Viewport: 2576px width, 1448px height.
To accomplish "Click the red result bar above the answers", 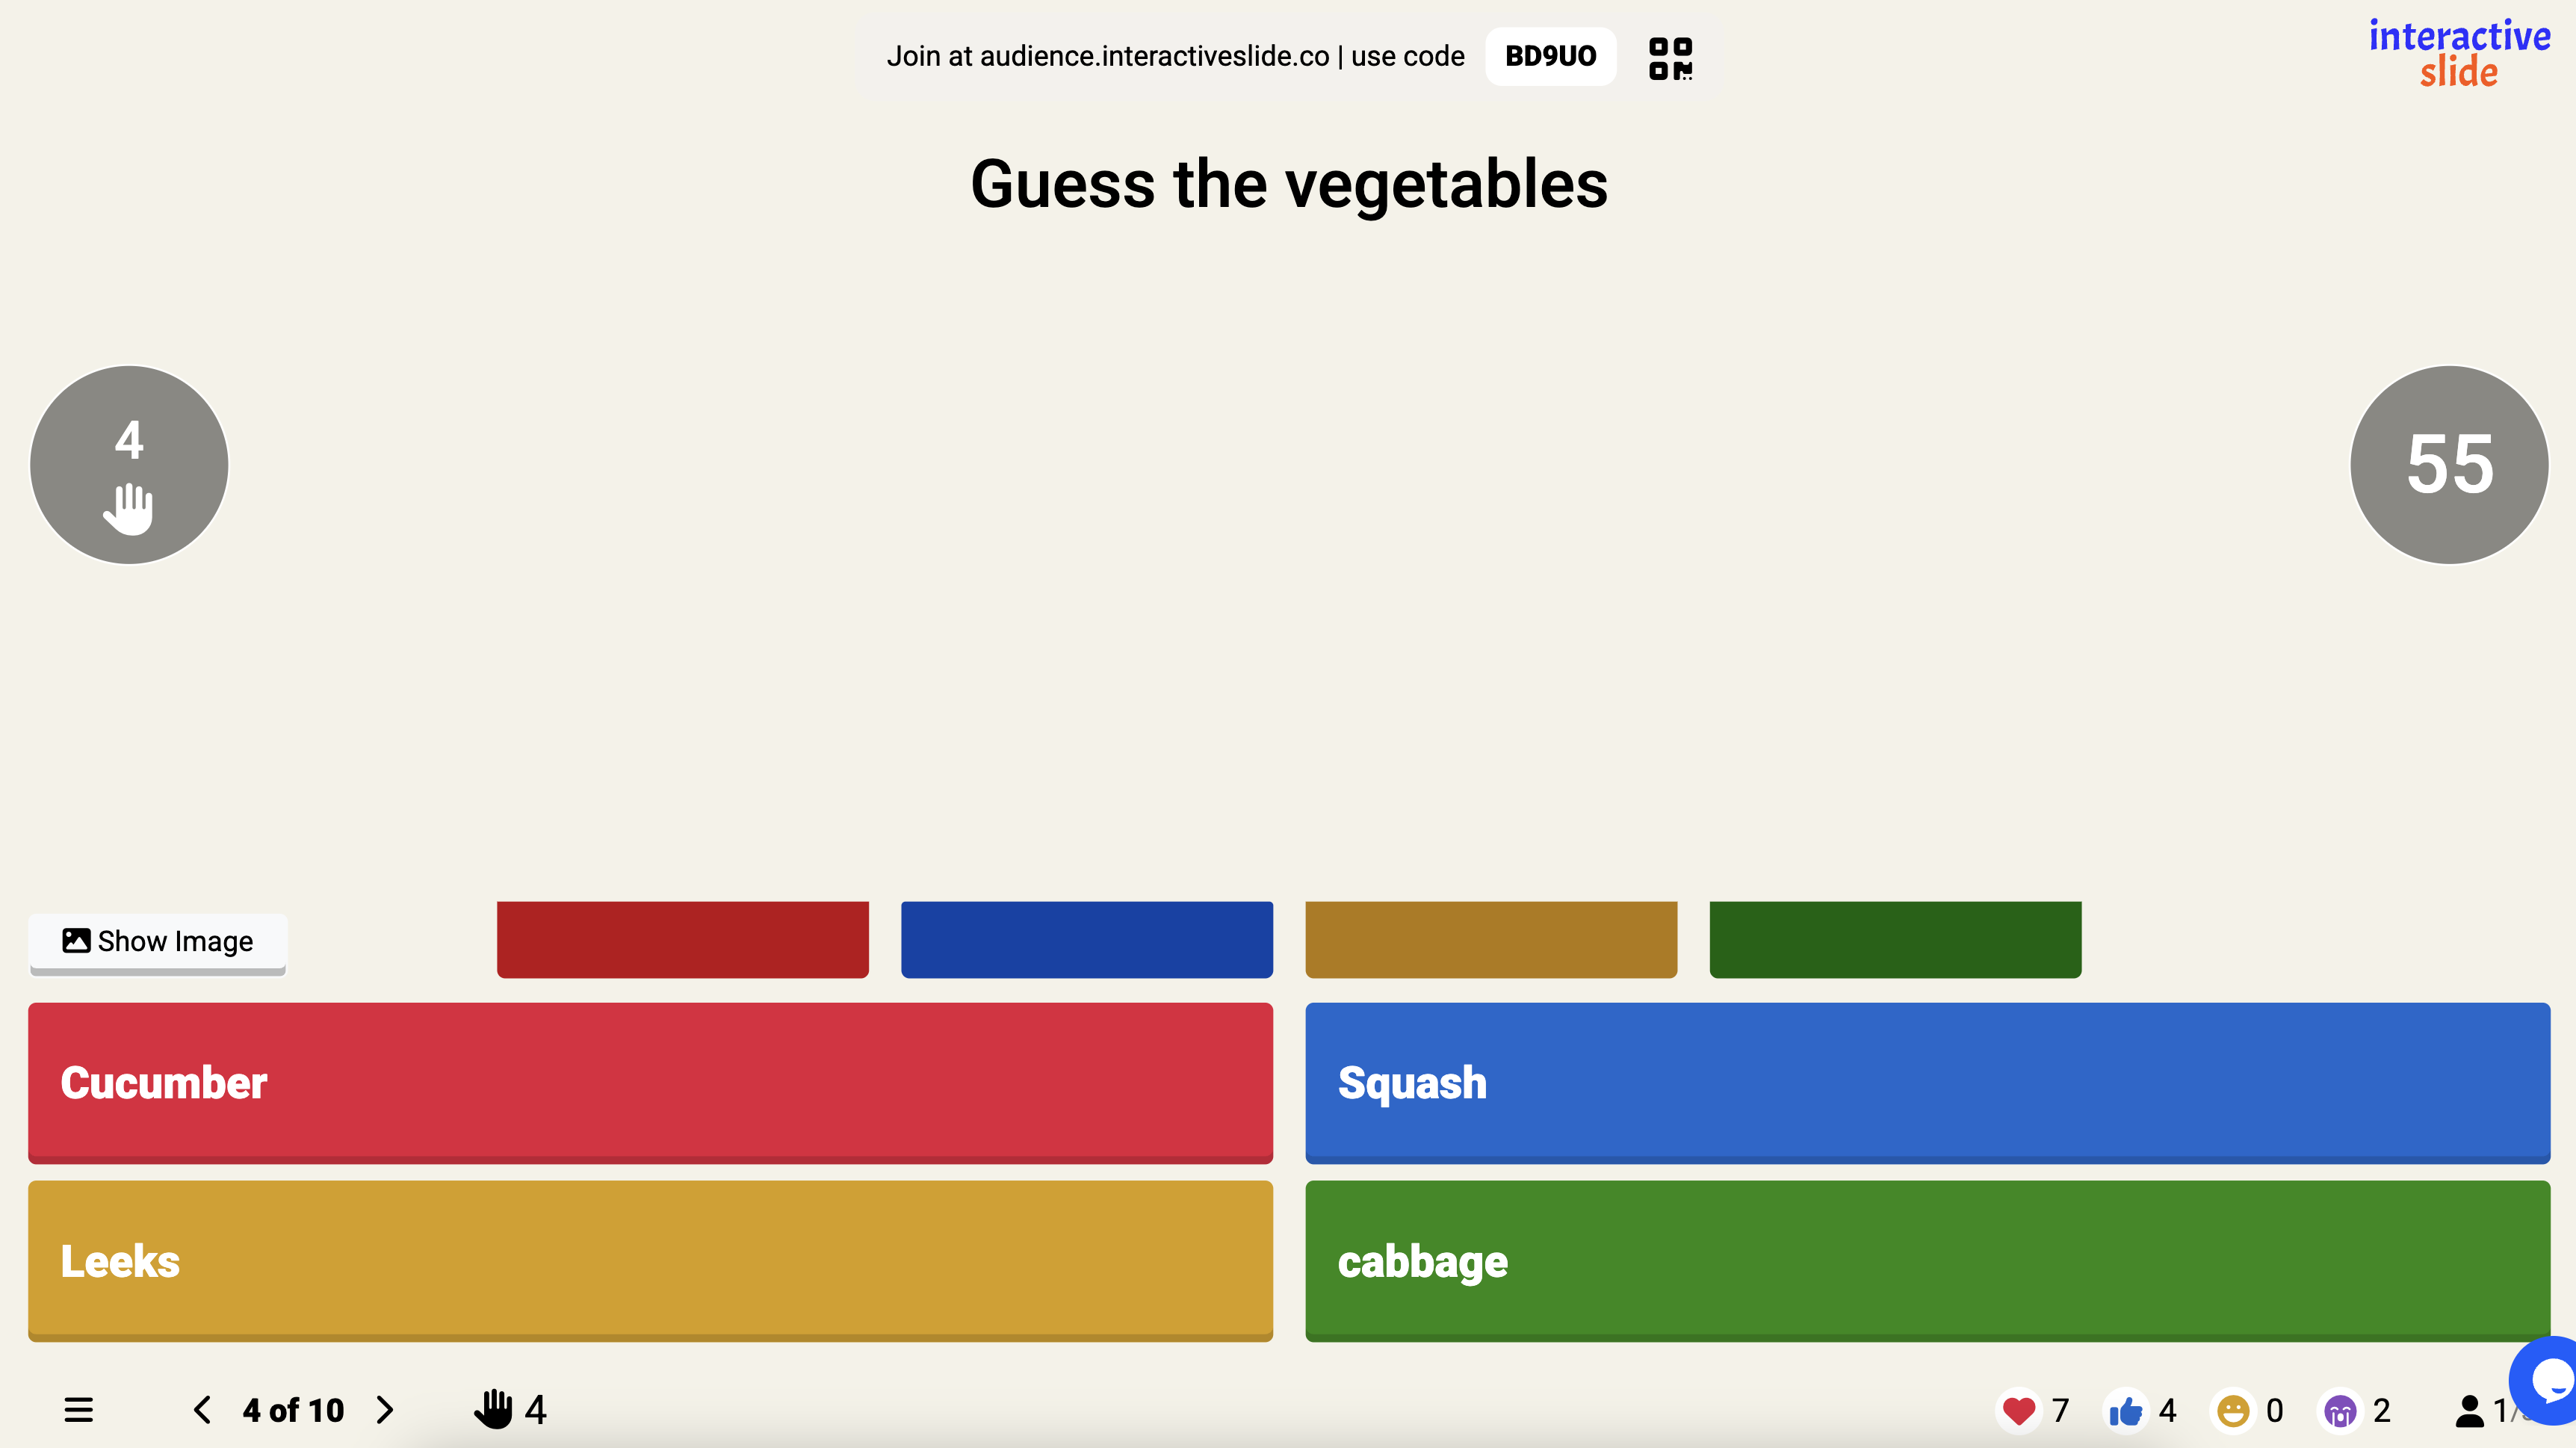I will 683,939.
